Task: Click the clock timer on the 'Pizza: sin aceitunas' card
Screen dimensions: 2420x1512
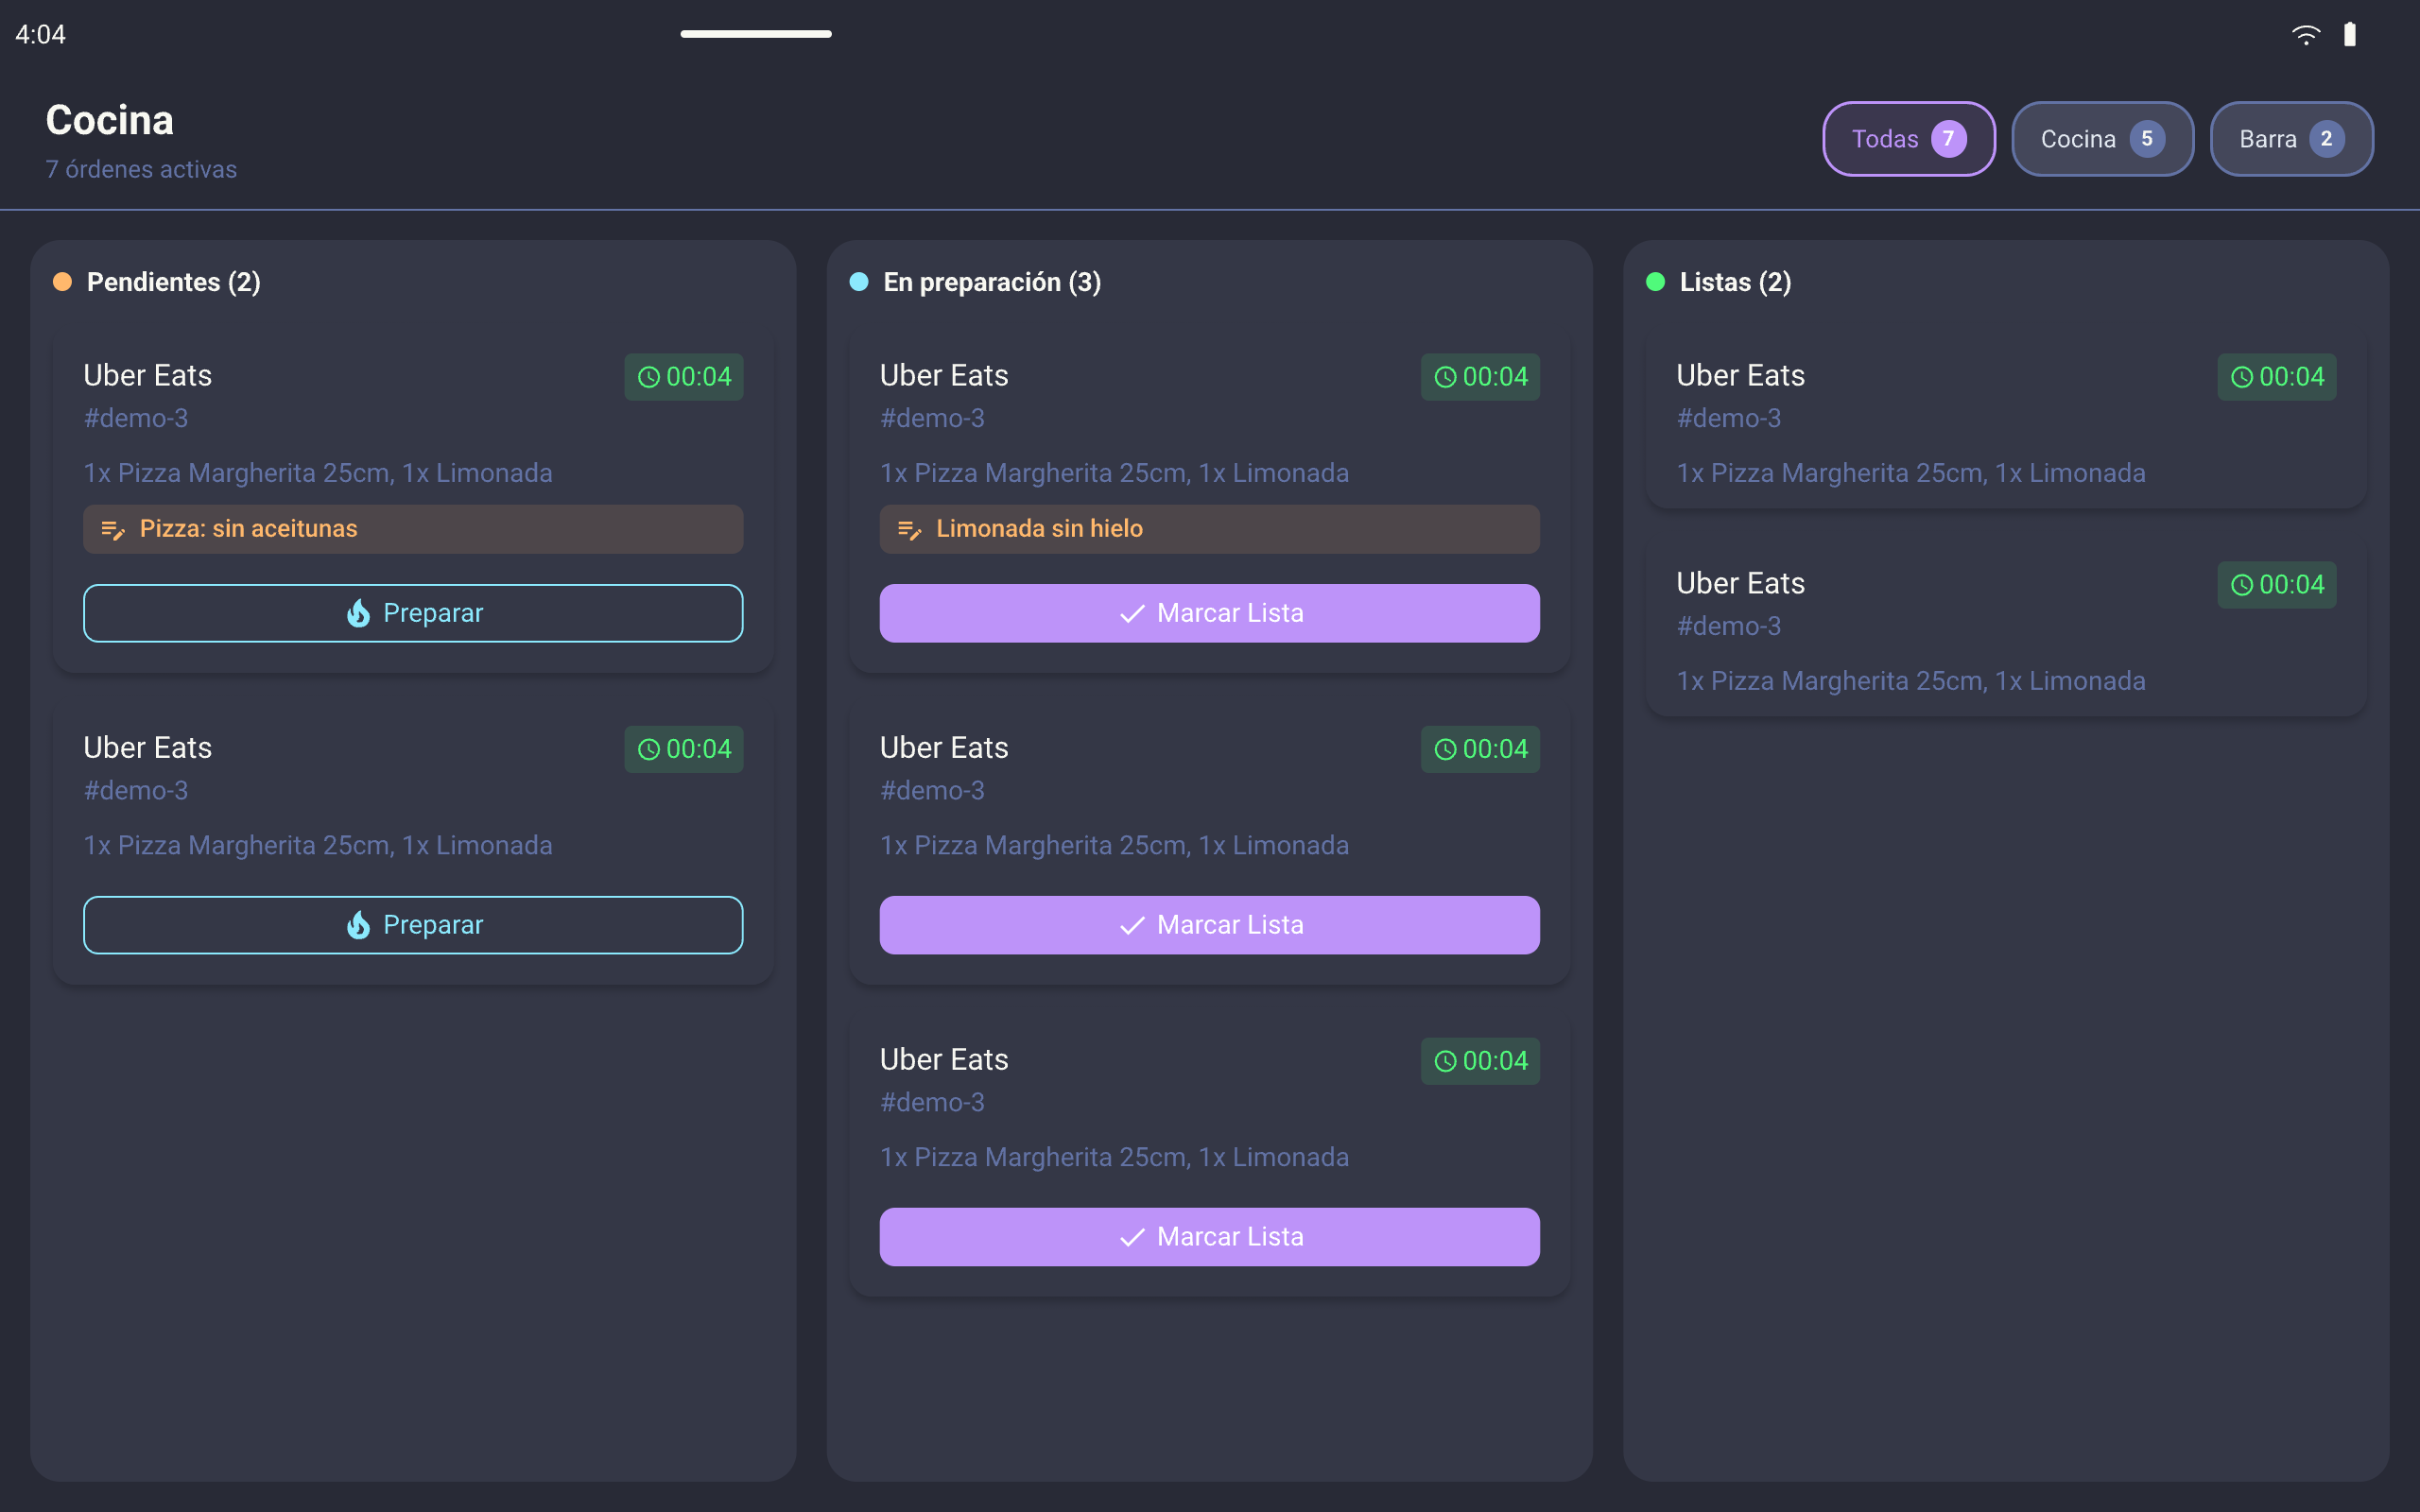Action: point(684,377)
